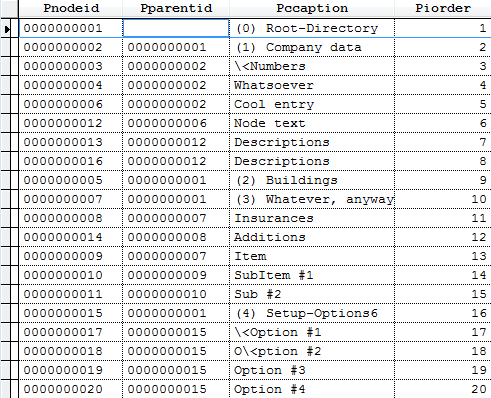The width and height of the screenshot is (491, 398).
Task: Select the cell with Pnodeid 0000000003
Action: [x=71, y=66]
